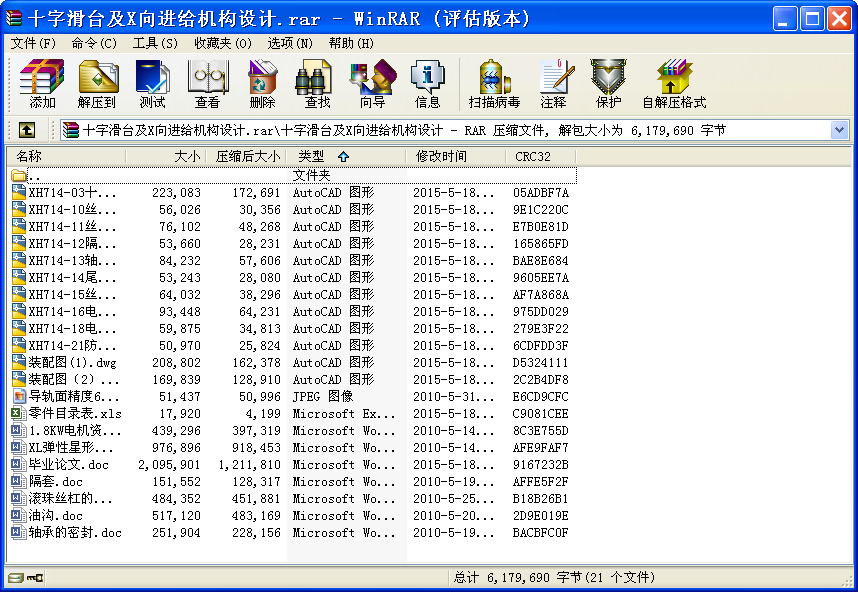Image resolution: width=858 pixels, height=592 pixels.
Task: Click the WinRAR icon in title bar
Action: pos(14,19)
